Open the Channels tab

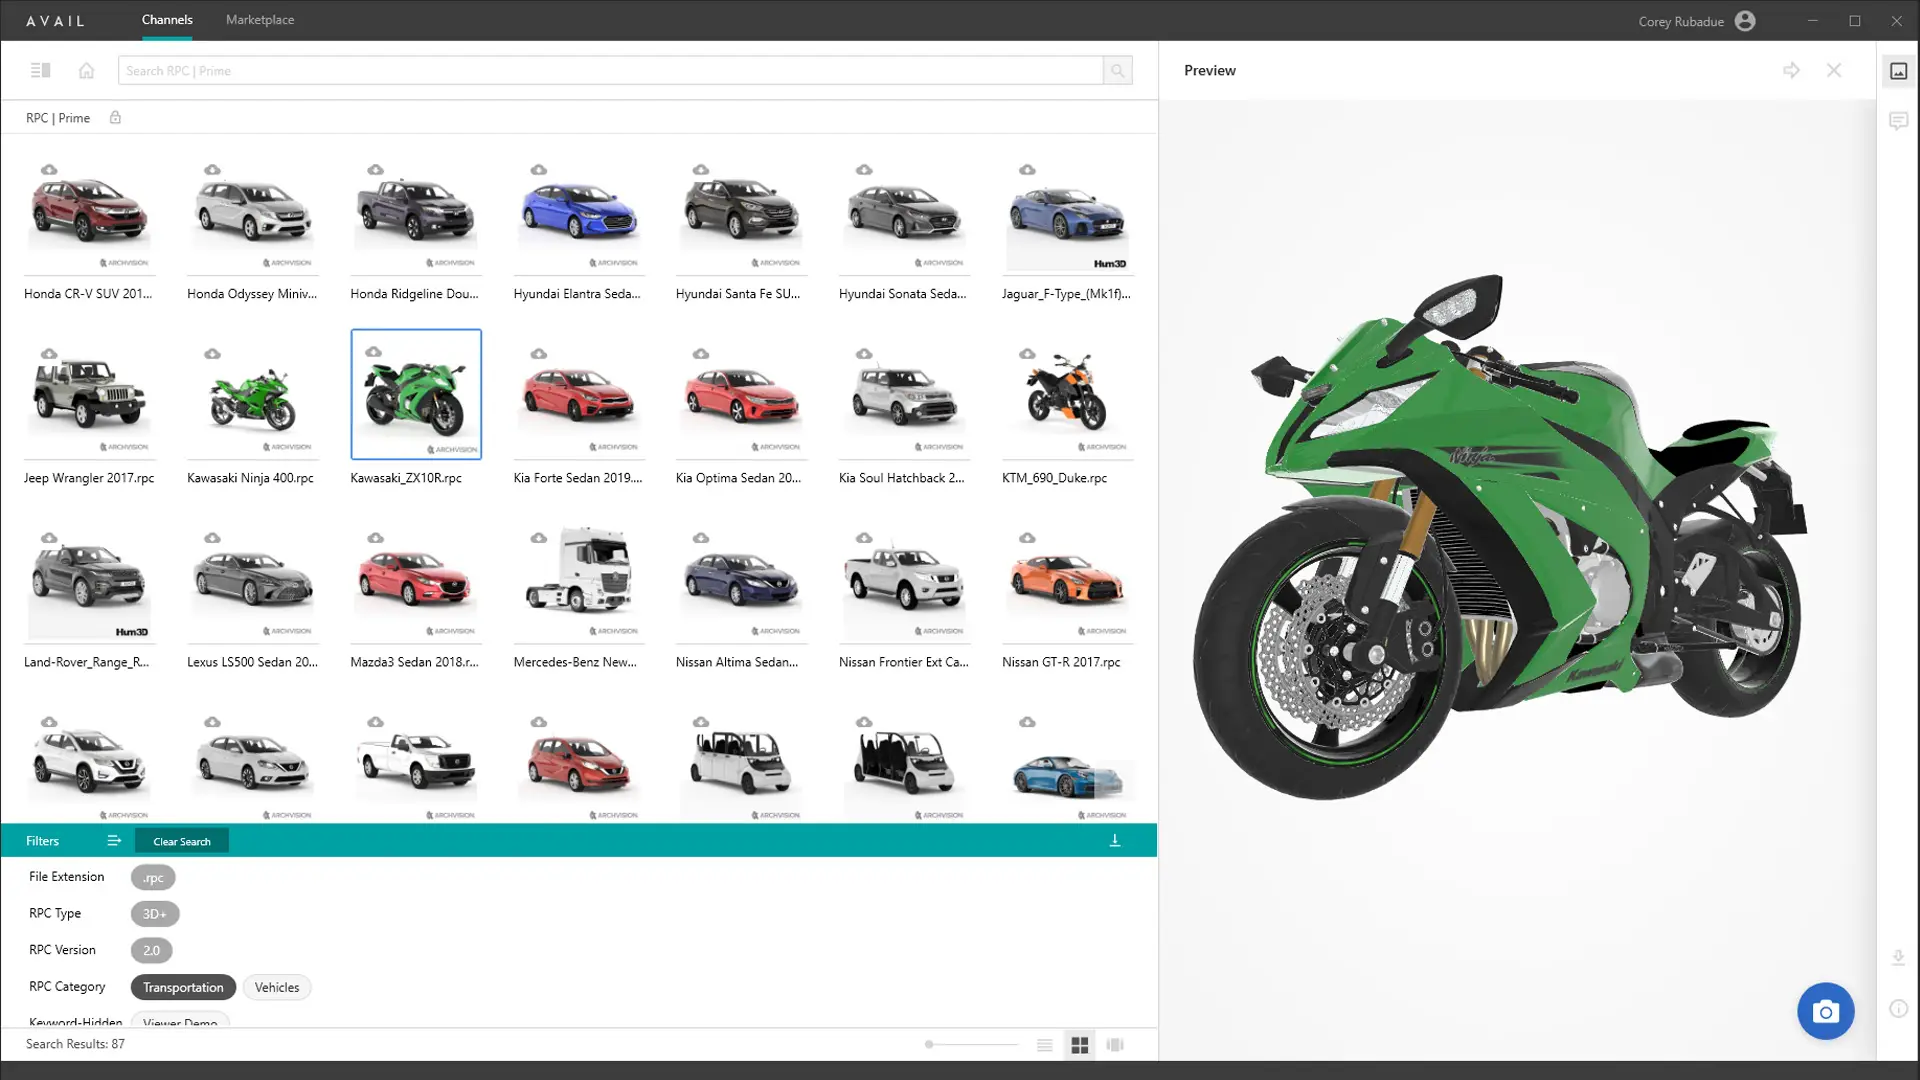coord(167,20)
